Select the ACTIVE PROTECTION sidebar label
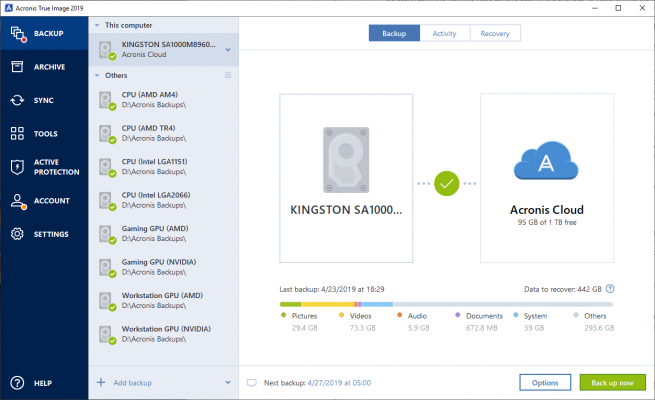This screenshot has width=655, height=400. pyautogui.click(x=56, y=167)
